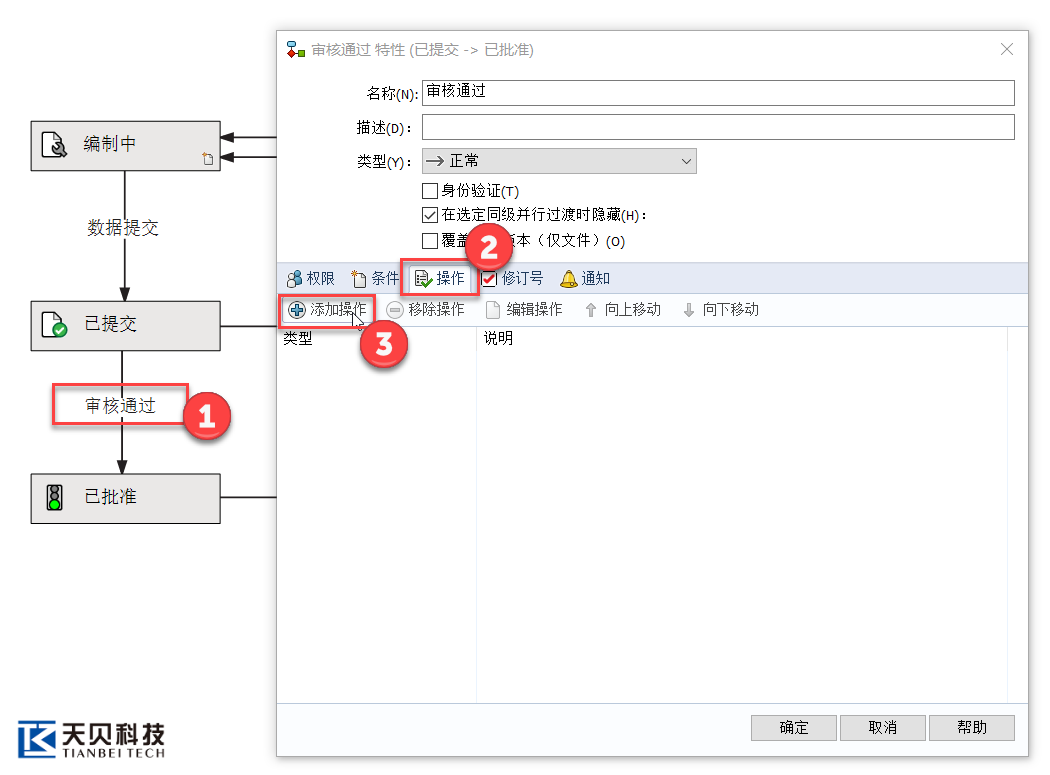Open help with 帮助 button
Screen dimensions: 1050x775
click(971, 728)
